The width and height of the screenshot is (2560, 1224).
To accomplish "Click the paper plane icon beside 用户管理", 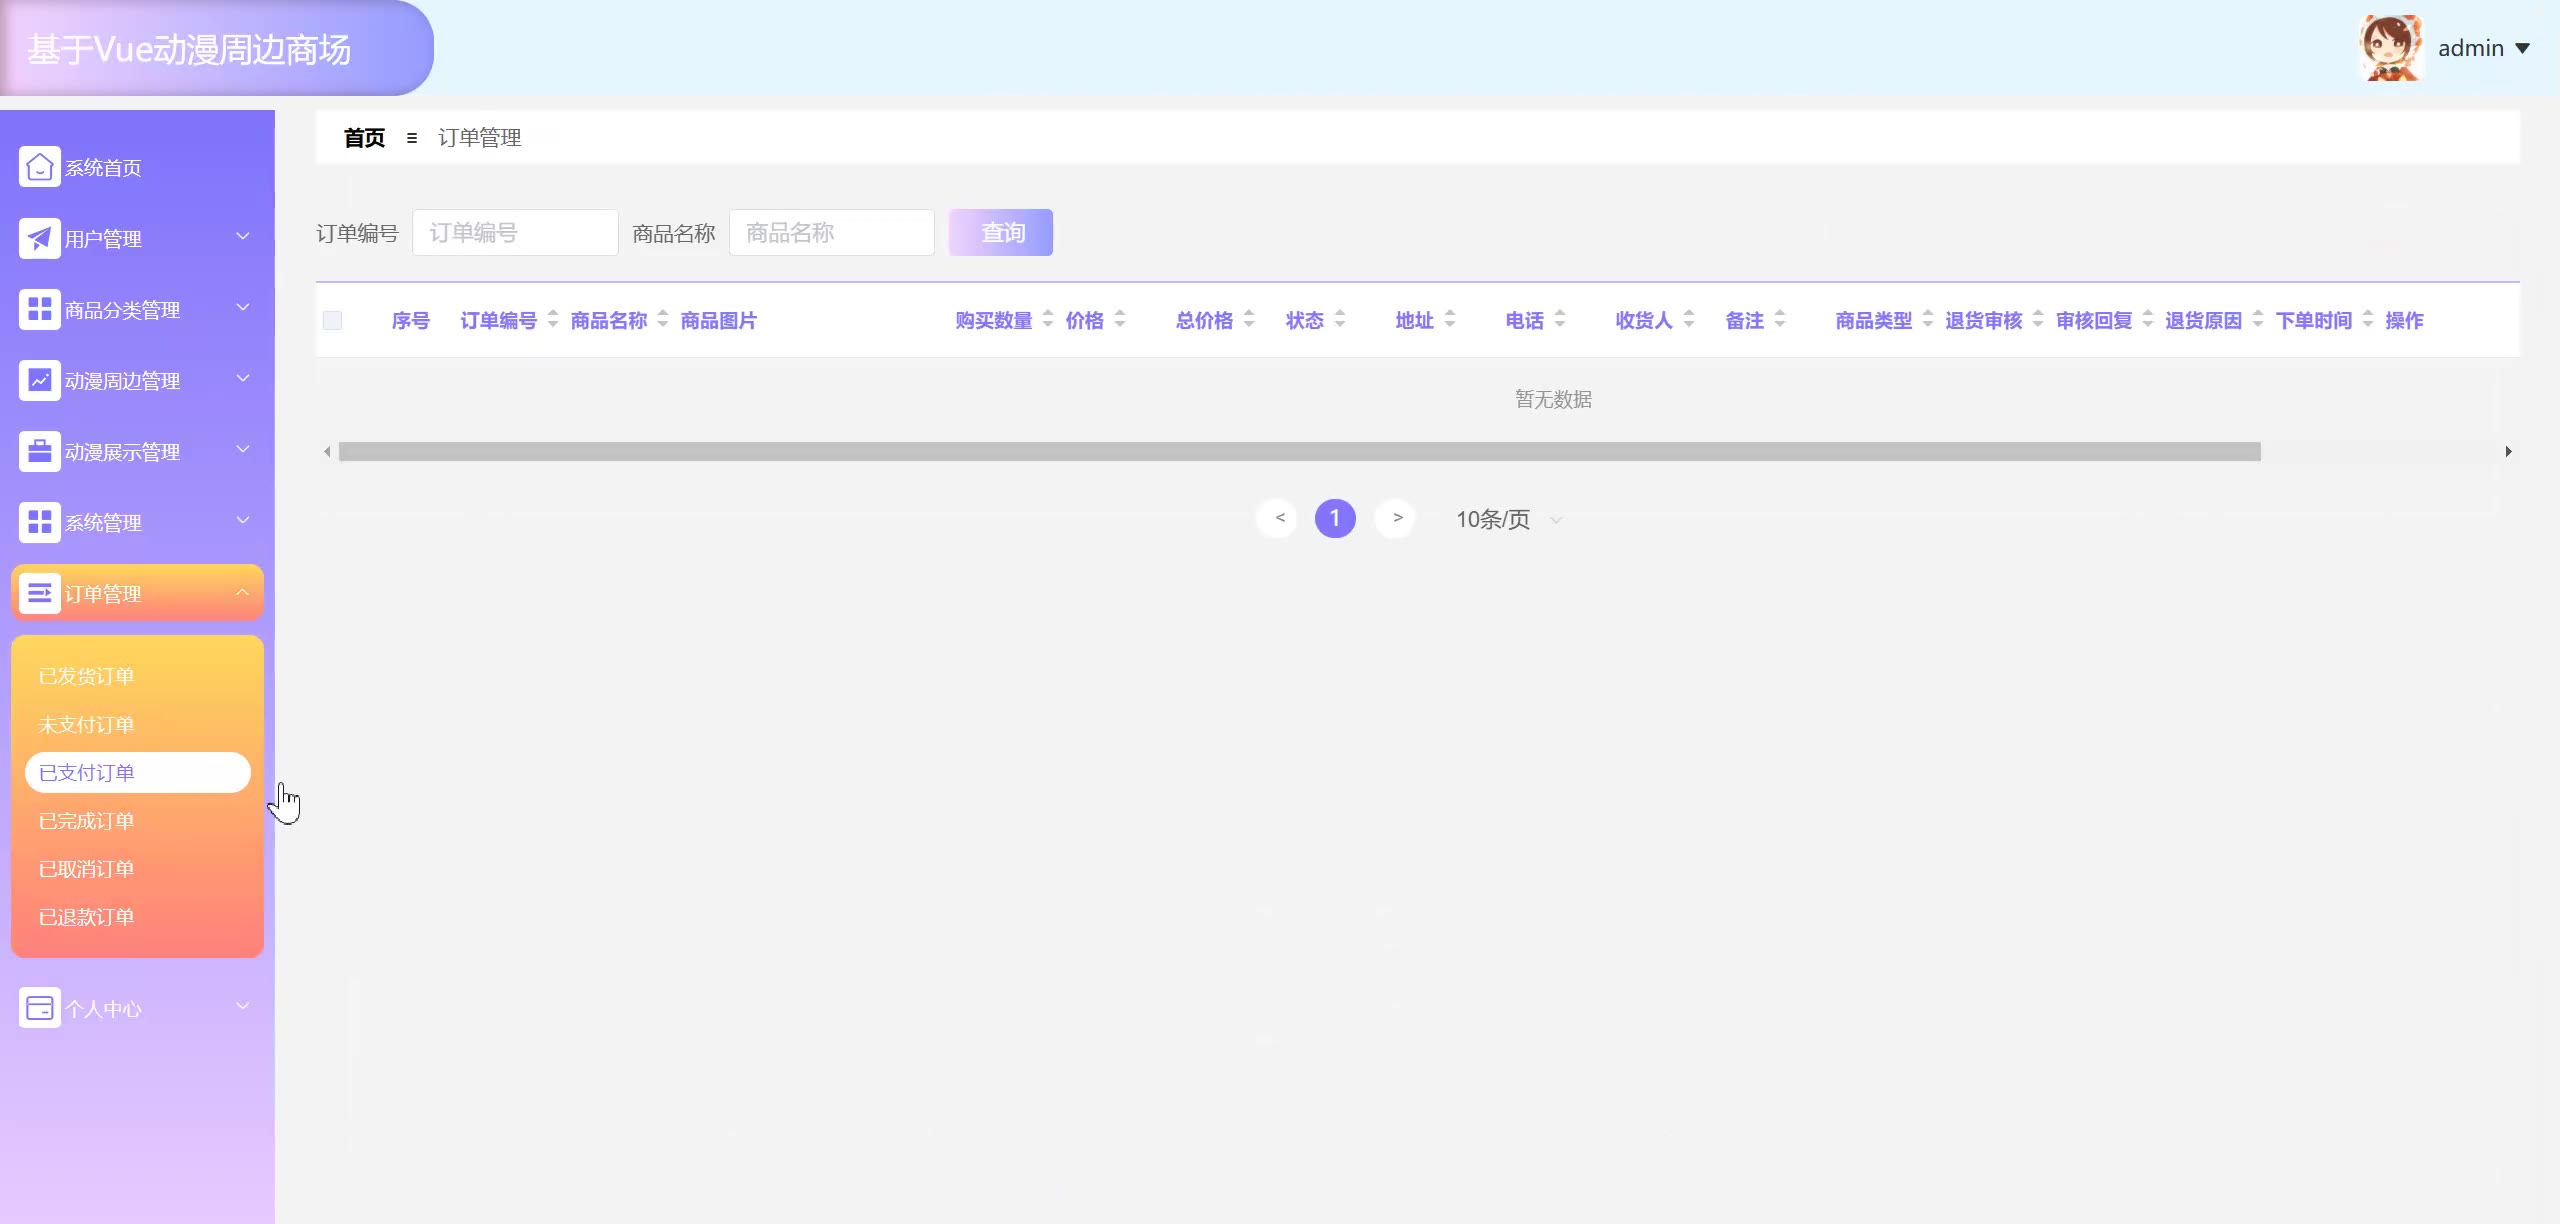I will click(x=39, y=238).
